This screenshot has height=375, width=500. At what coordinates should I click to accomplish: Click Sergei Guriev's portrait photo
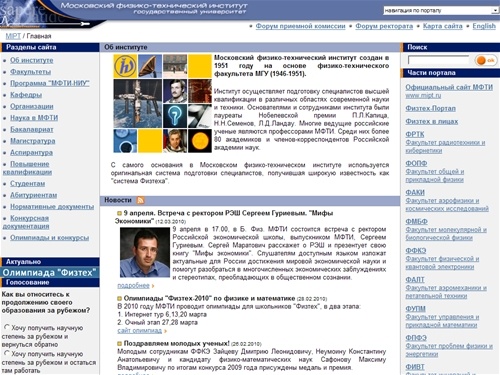[145, 252]
